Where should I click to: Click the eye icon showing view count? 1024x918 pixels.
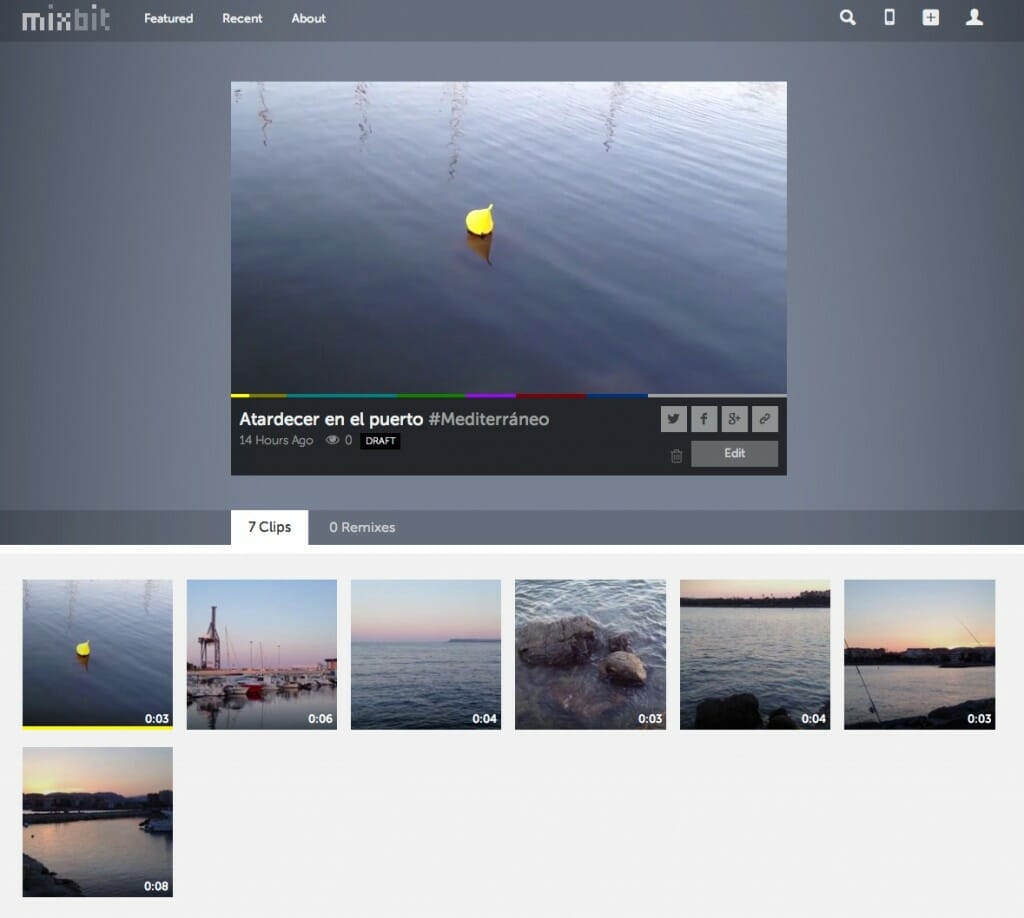(x=331, y=440)
